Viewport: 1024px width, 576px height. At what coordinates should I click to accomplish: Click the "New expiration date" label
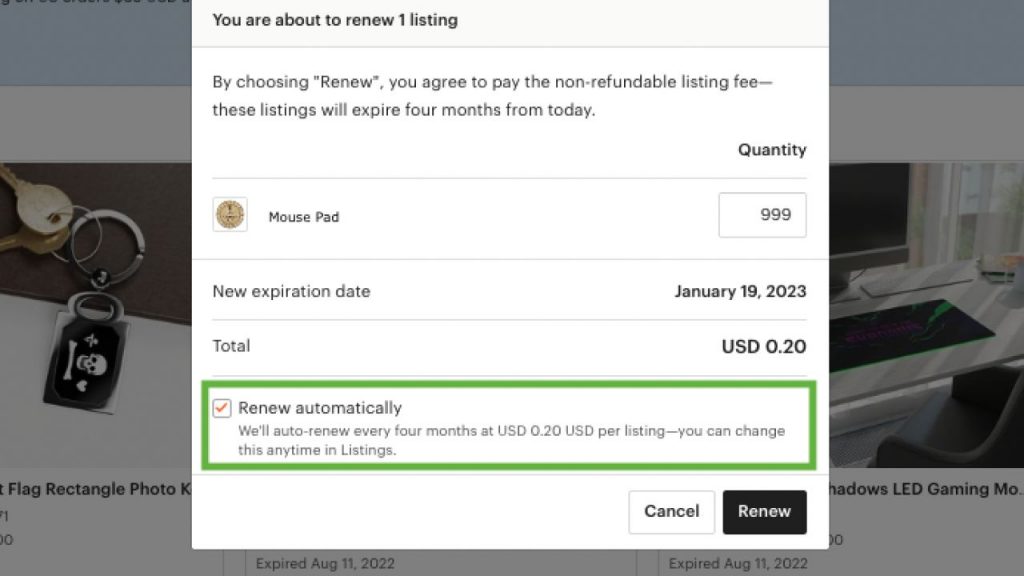tap(291, 292)
